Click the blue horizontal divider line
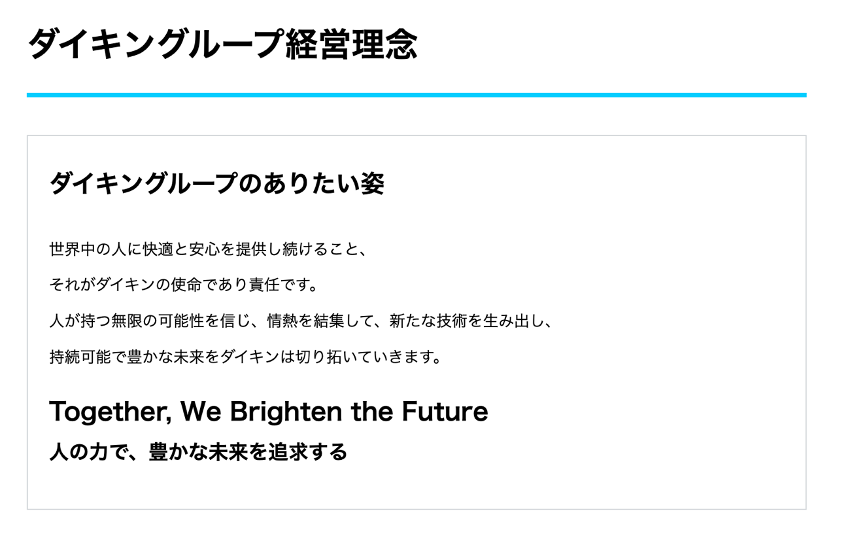This screenshot has height=542, width=850. coord(416,95)
